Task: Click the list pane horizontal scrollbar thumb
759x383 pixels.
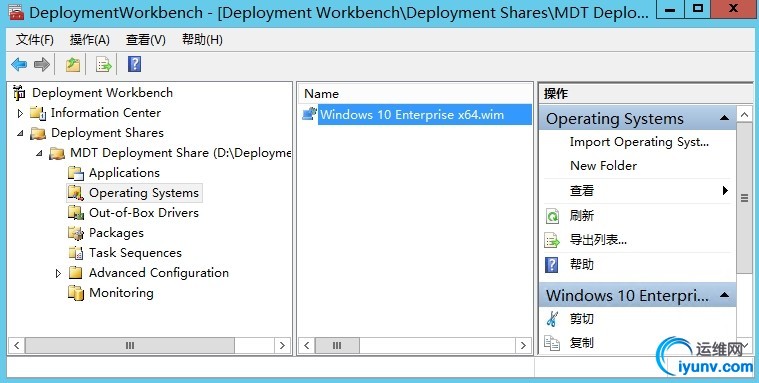Action: tap(337, 346)
